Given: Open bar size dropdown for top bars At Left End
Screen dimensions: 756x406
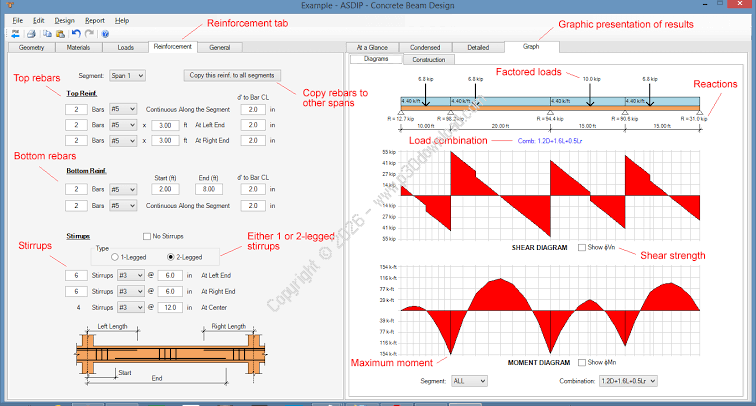Looking at the screenshot, I should click(123, 125).
